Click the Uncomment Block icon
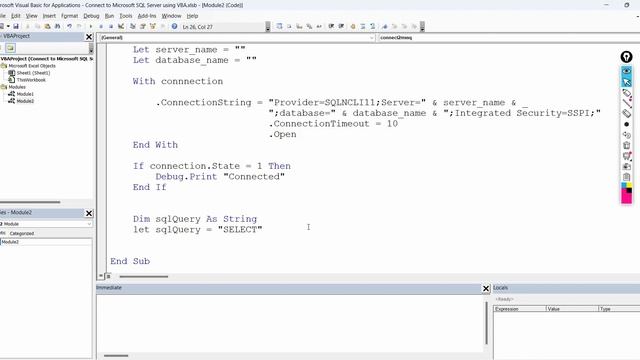Image resolution: width=640 pixels, height=360 pixels. click(x=373, y=26)
